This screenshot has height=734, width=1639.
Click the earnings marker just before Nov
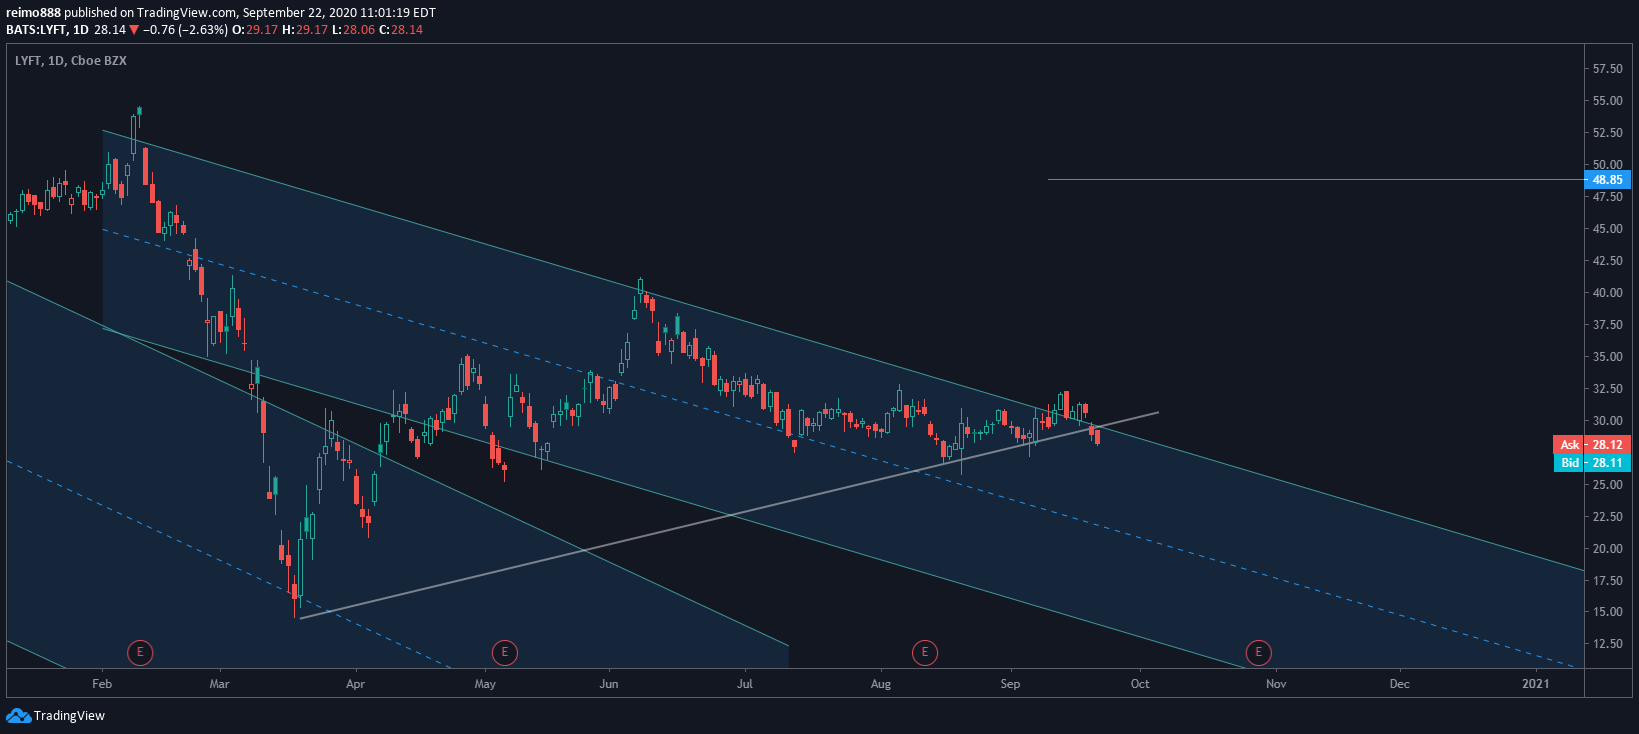[x=1258, y=653]
